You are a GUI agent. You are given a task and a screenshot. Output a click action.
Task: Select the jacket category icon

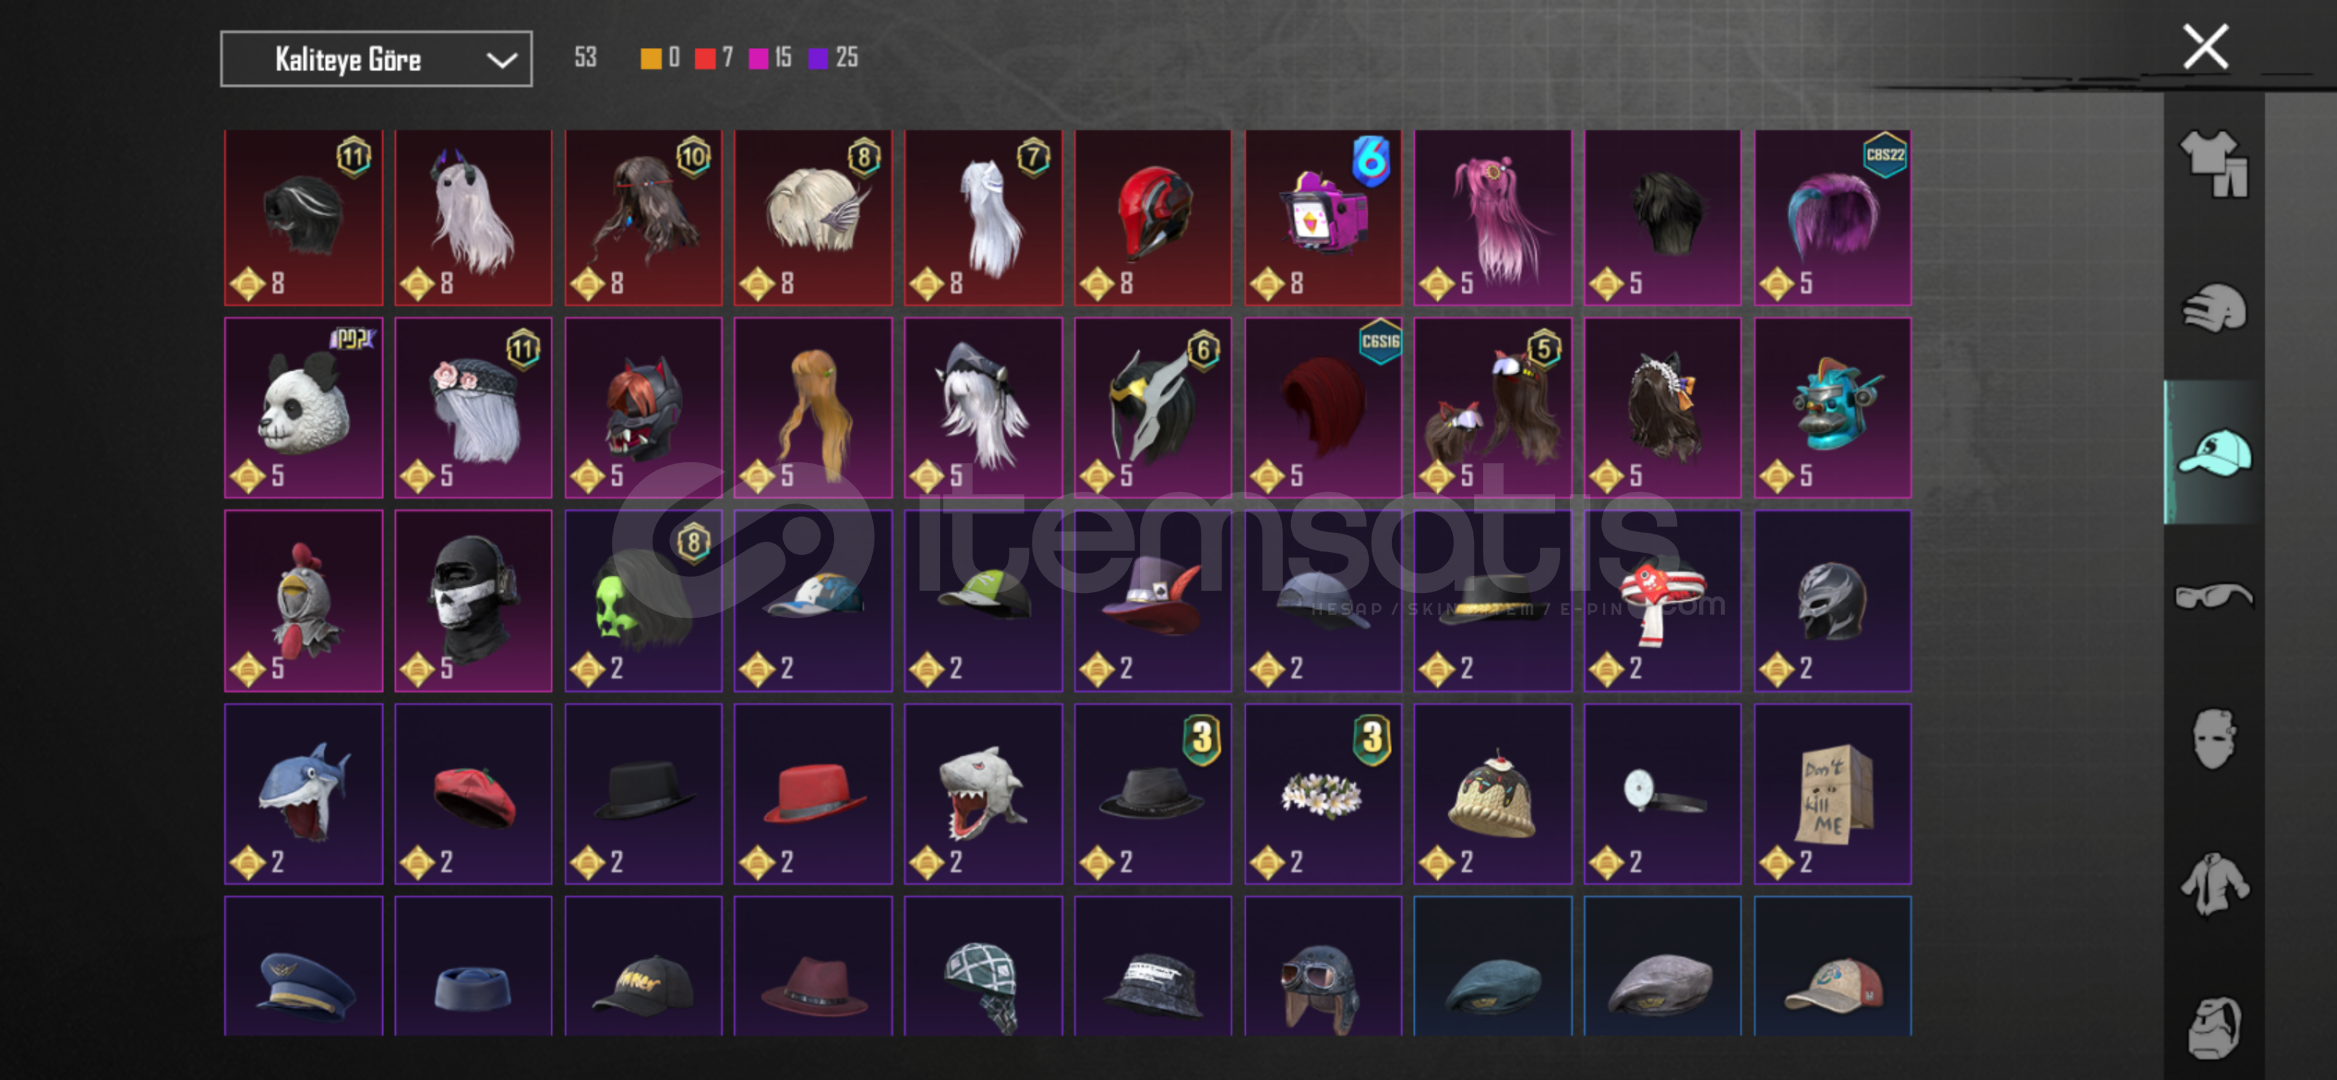point(2214,884)
